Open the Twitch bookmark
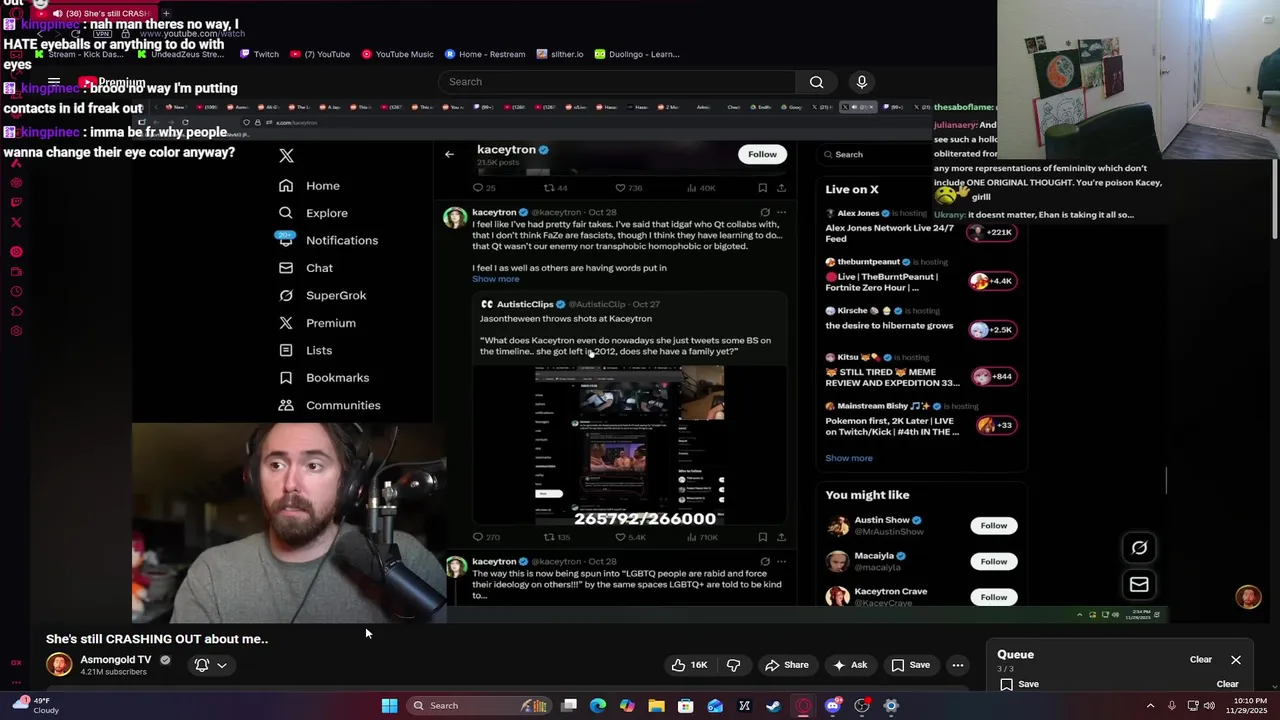The width and height of the screenshot is (1280, 720). coord(260,54)
